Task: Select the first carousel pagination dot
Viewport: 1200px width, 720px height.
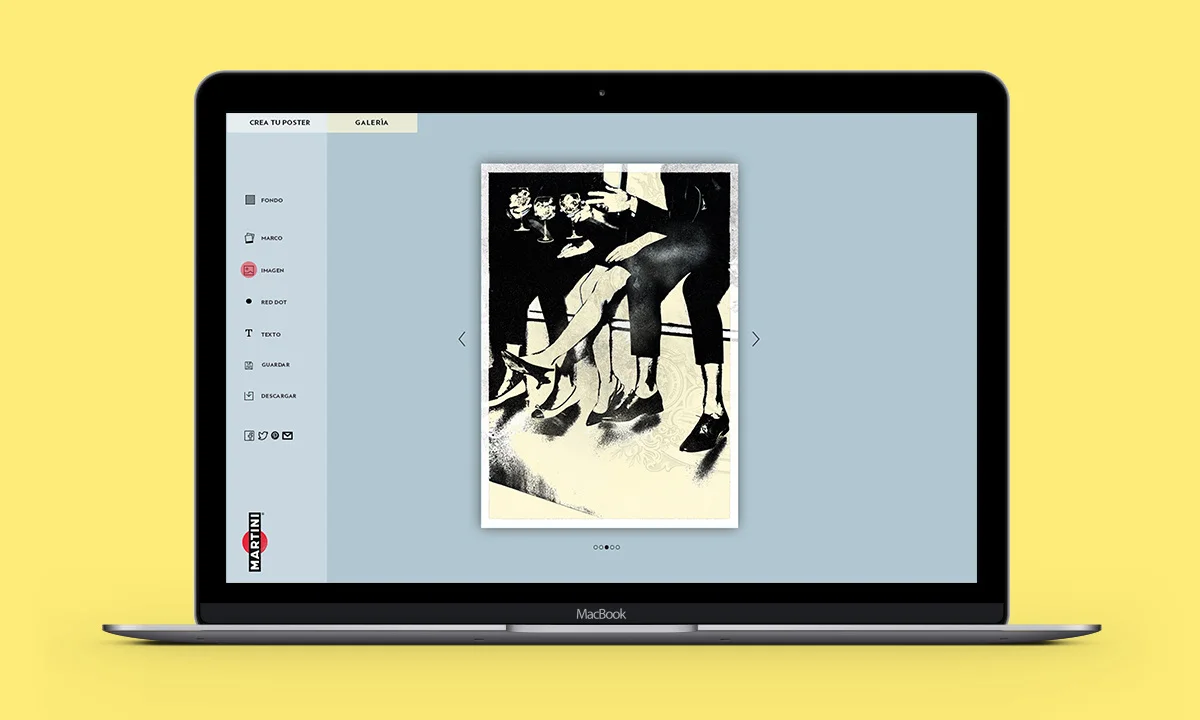Action: [596, 547]
